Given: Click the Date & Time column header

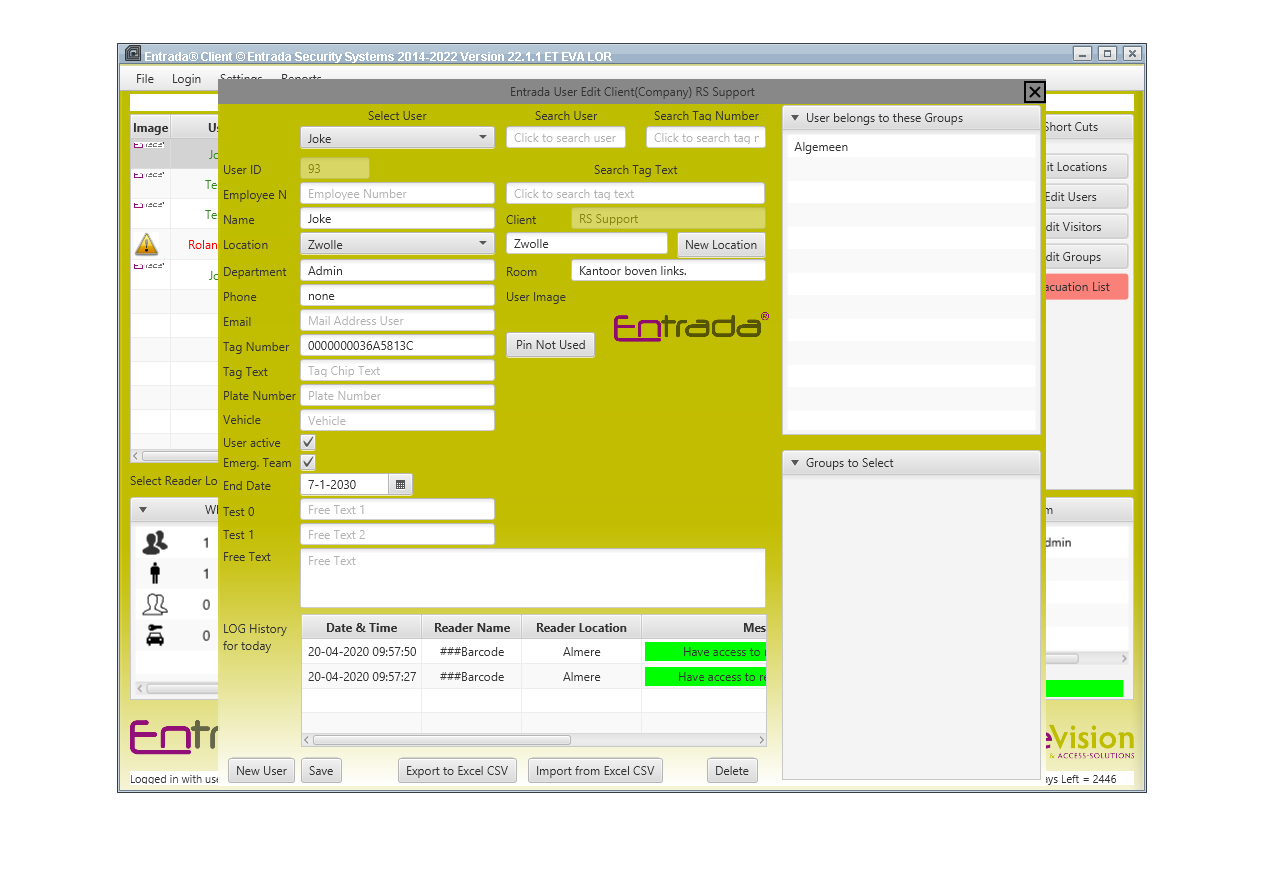Looking at the screenshot, I should (361, 628).
